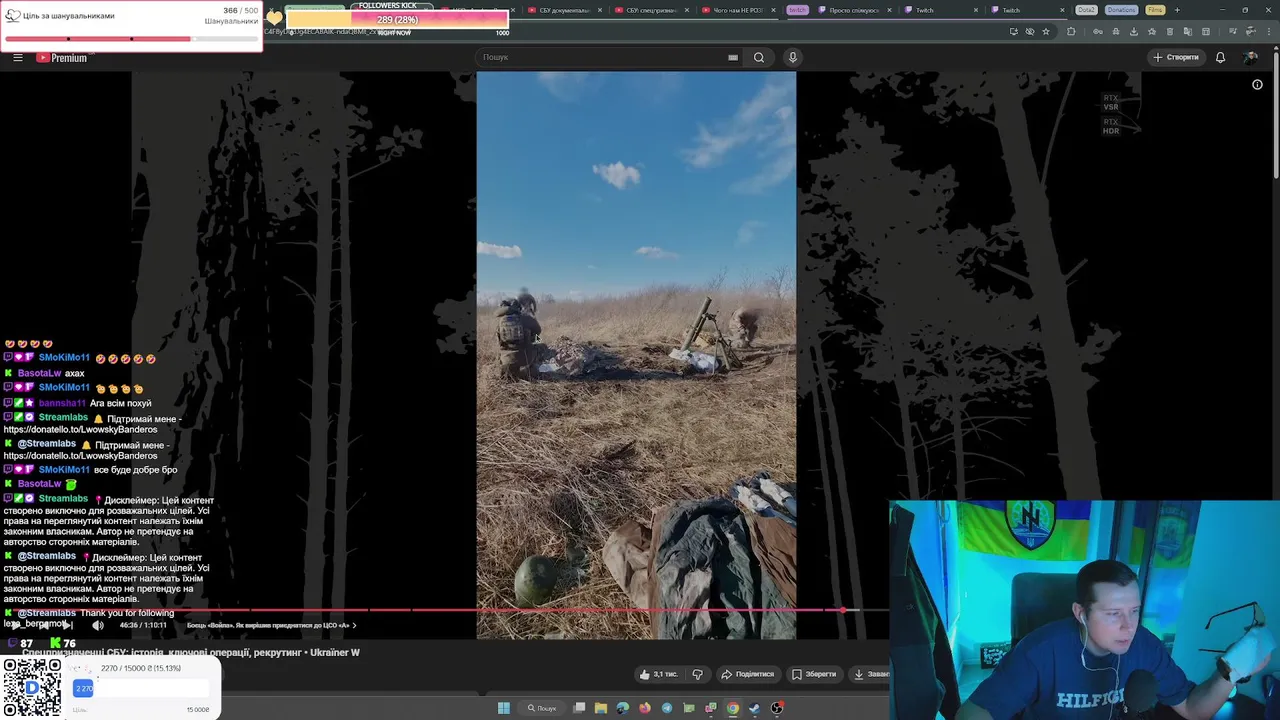The width and height of the screenshot is (1280, 720).
Task: Open YouTube notifications bell
Action: pos(1220,57)
